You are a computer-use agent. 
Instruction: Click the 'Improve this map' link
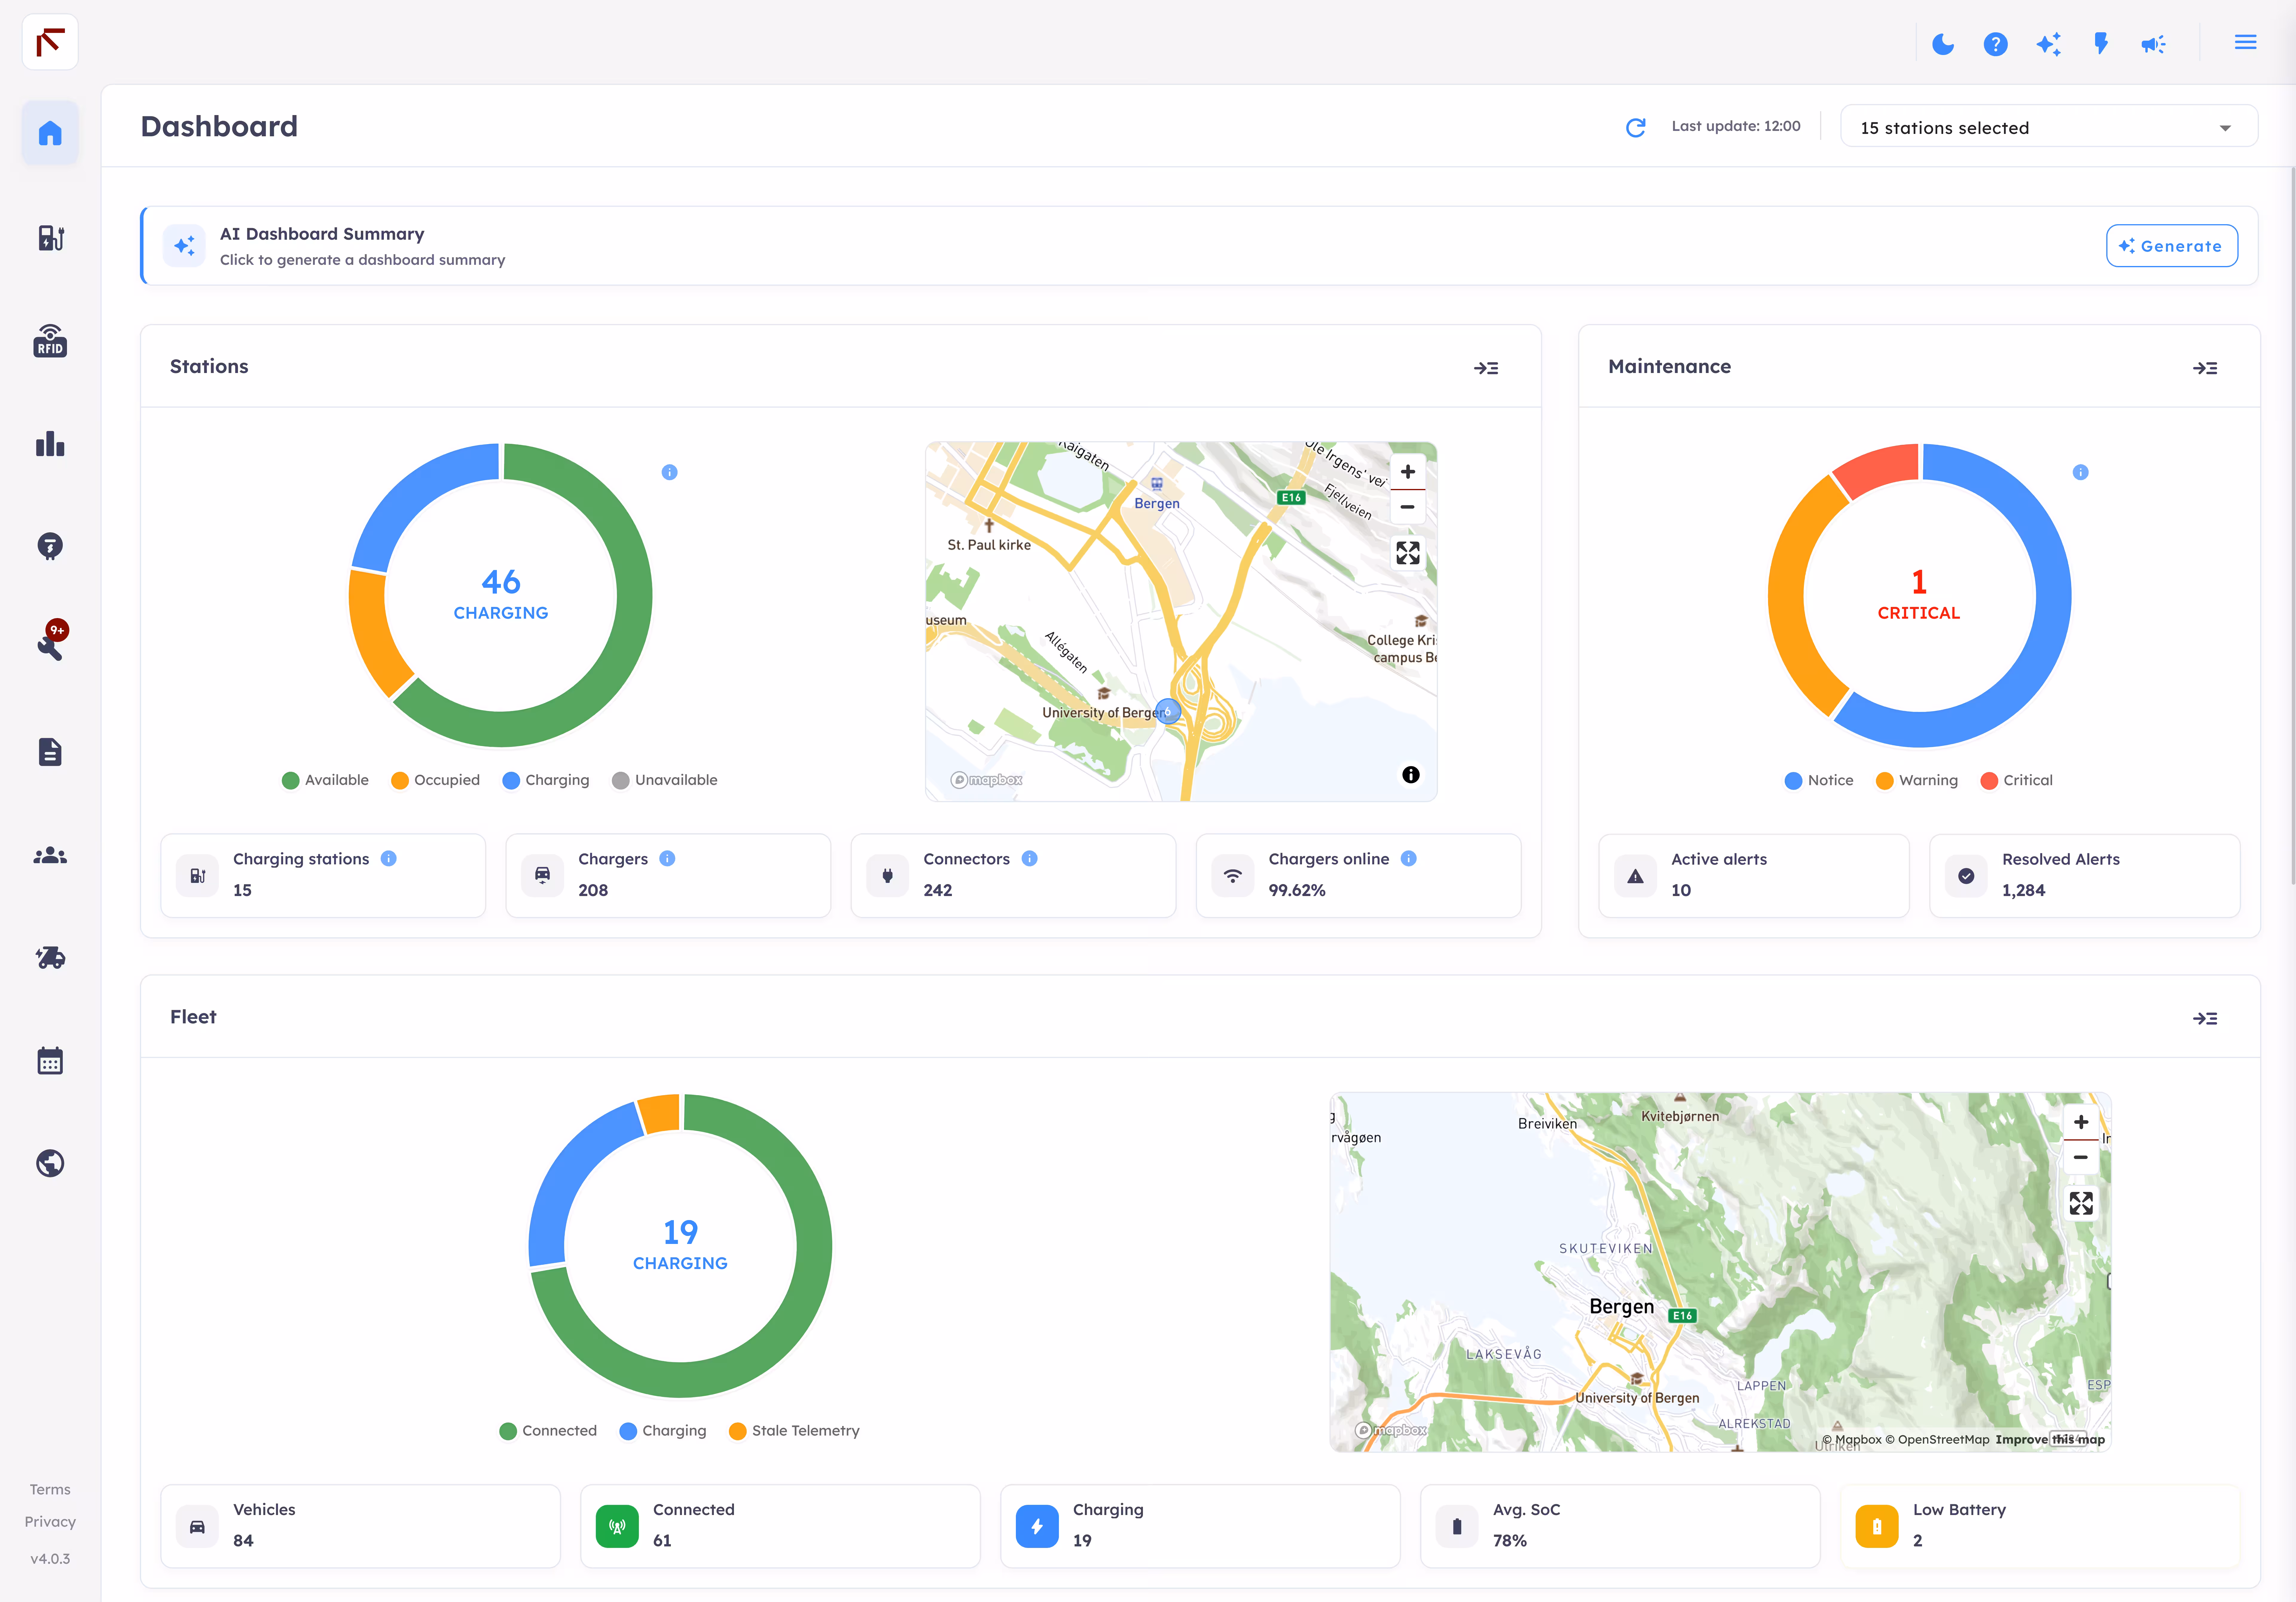pyautogui.click(x=2050, y=1440)
